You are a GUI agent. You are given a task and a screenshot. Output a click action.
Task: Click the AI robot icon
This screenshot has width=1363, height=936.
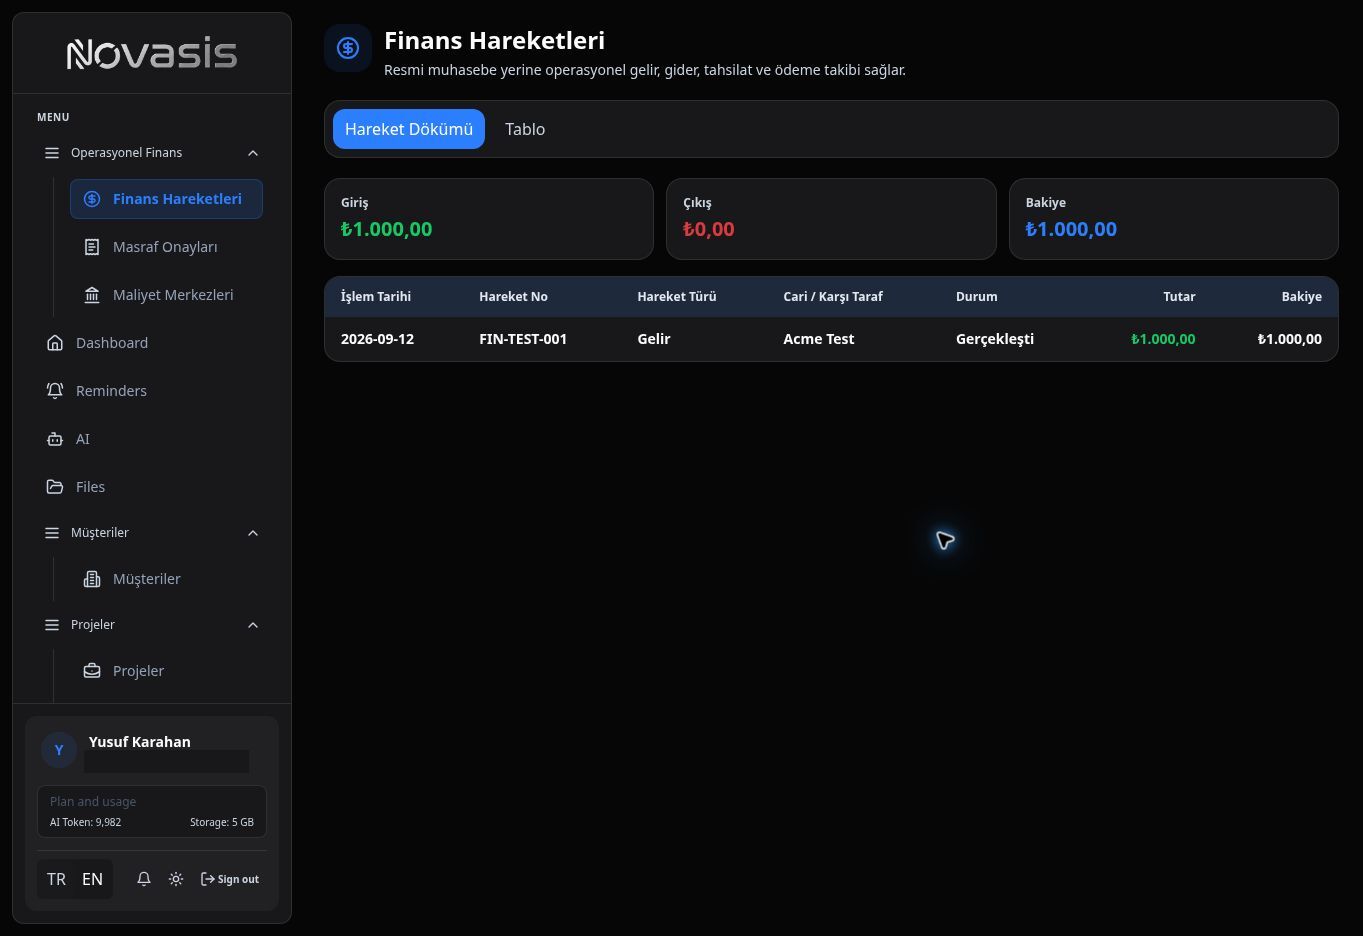[55, 439]
